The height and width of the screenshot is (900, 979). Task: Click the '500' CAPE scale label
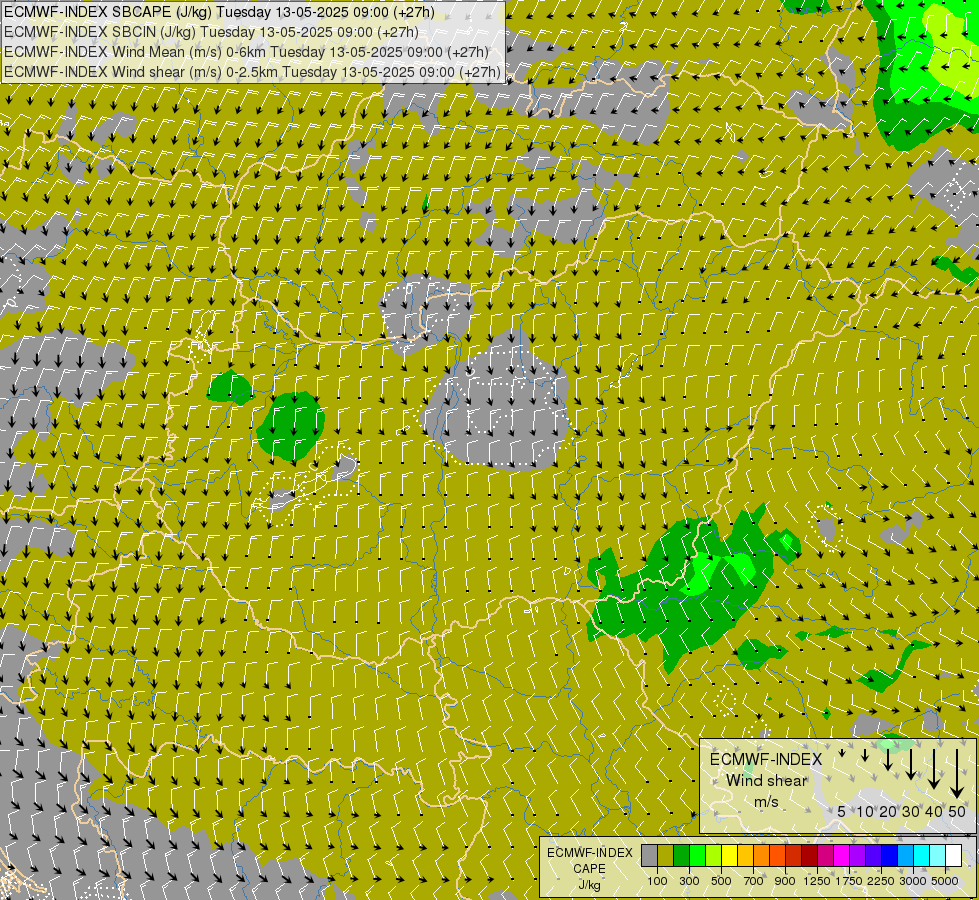click(721, 881)
